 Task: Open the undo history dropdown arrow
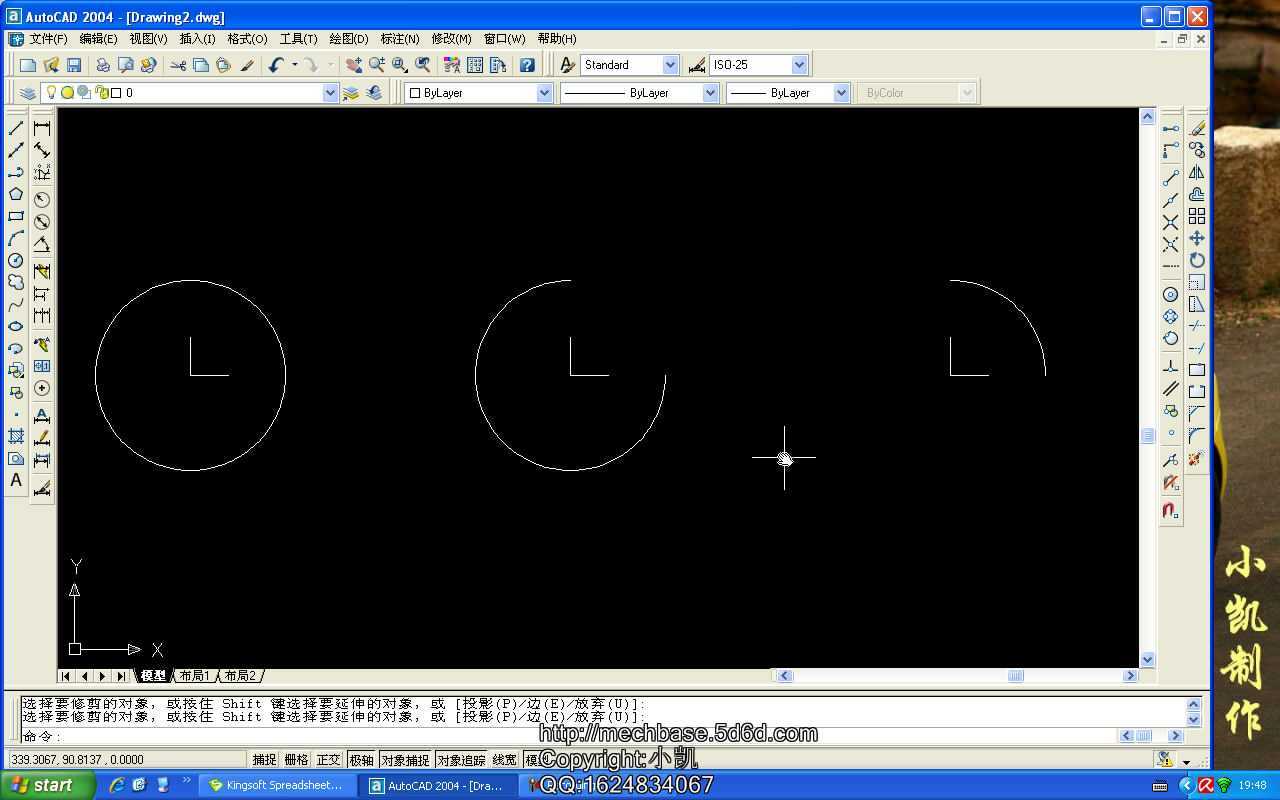pos(294,65)
